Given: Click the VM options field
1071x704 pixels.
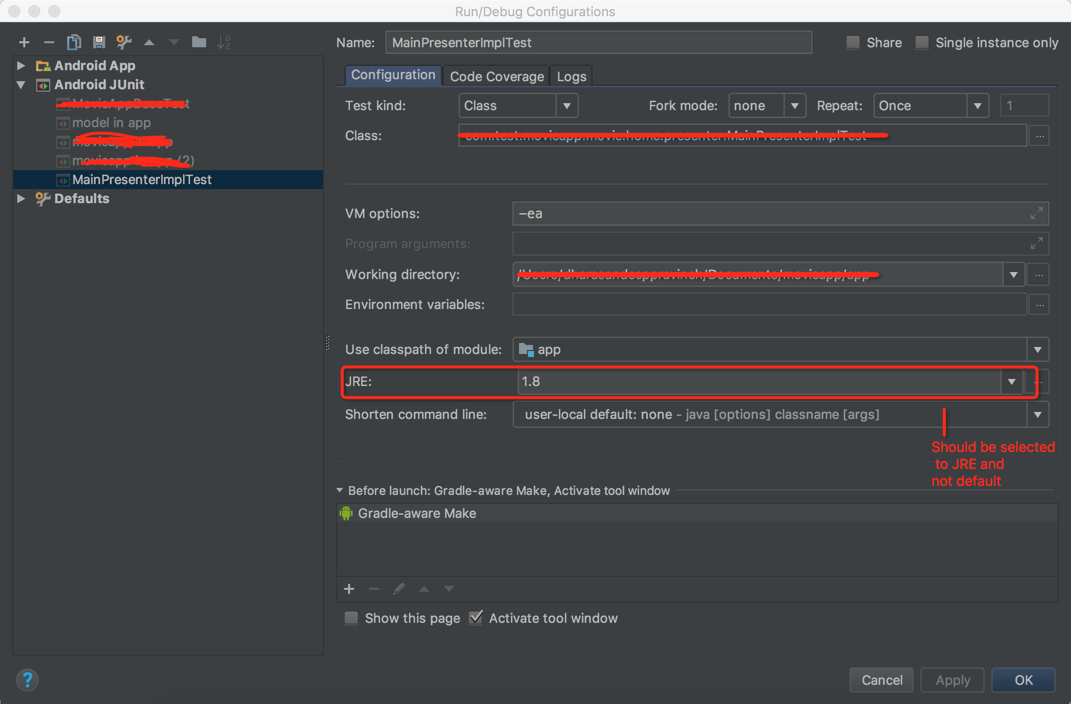Looking at the screenshot, I should tap(780, 214).
